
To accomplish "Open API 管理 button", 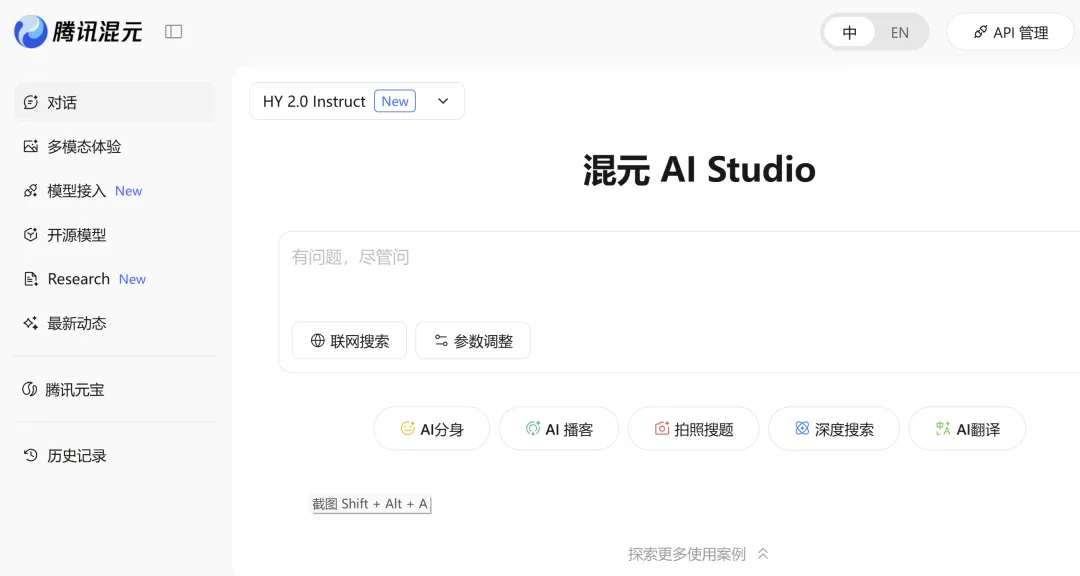I will click(1012, 32).
